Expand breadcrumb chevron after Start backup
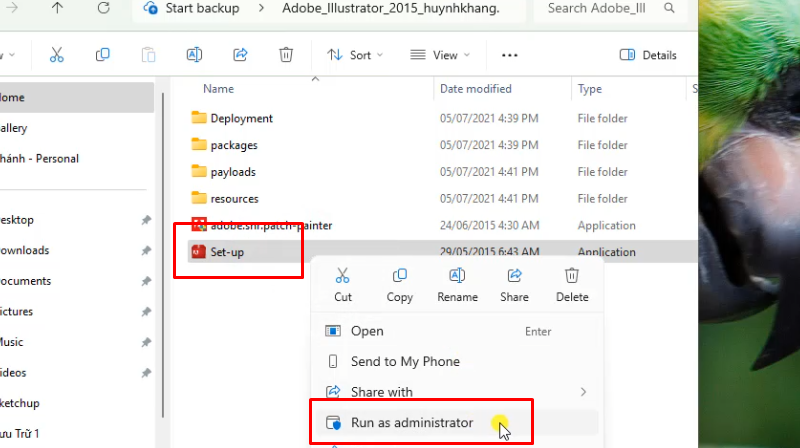800x448 pixels. pos(261,8)
